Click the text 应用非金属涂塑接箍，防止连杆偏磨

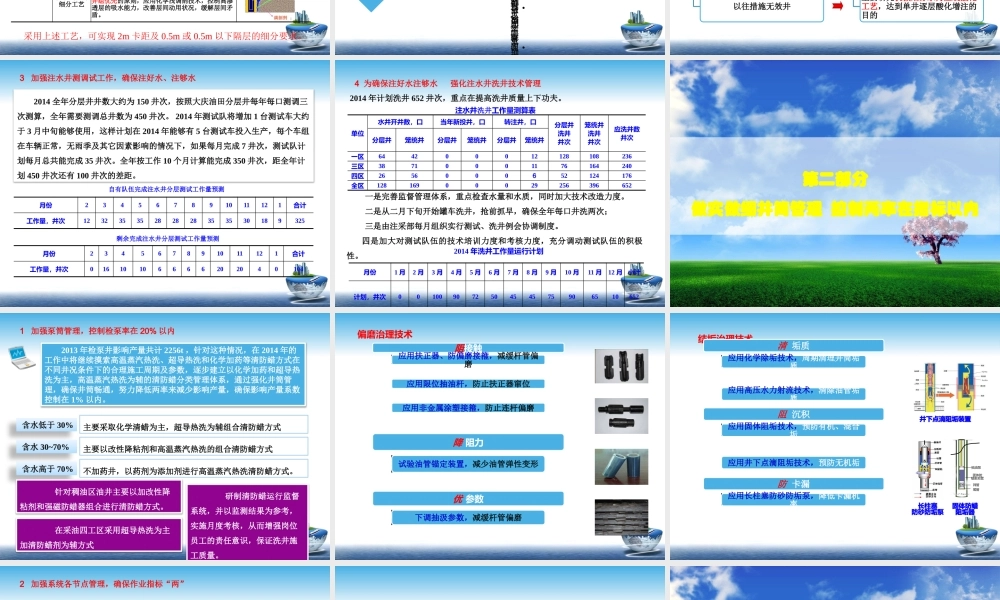pos(468,407)
